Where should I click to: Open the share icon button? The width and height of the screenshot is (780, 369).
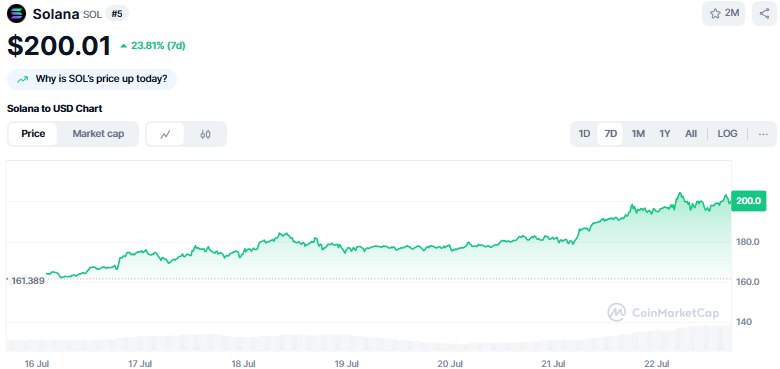(x=764, y=13)
